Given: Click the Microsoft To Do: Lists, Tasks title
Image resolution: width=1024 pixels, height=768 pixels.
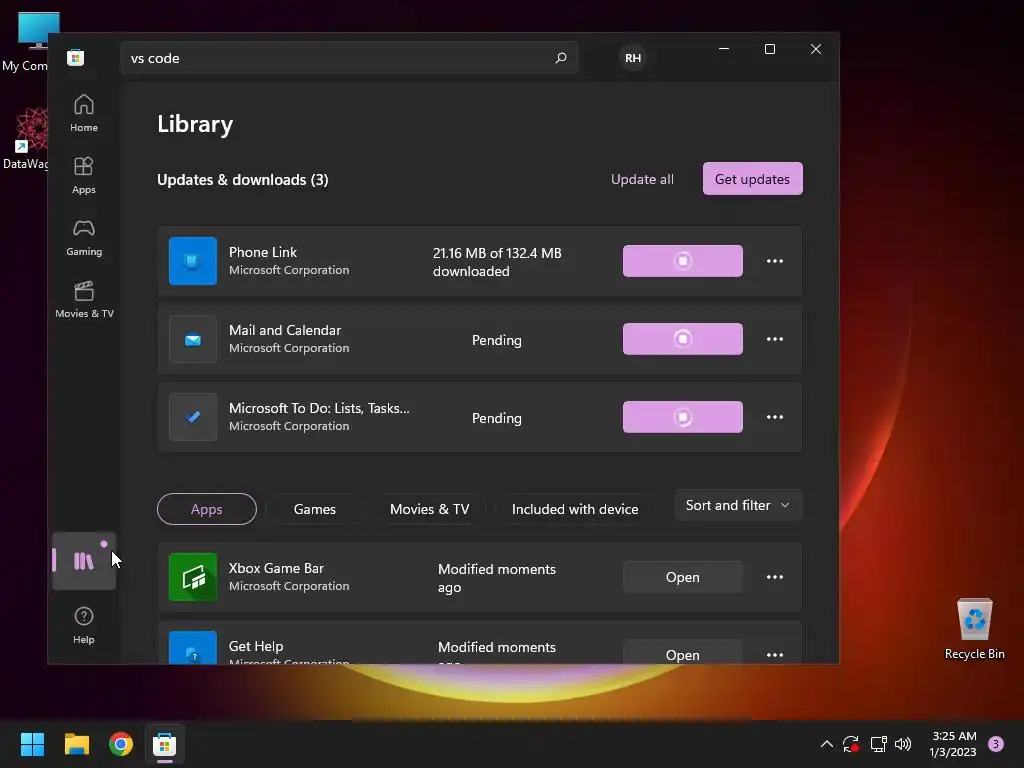Looking at the screenshot, I should (x=319, y=408).
